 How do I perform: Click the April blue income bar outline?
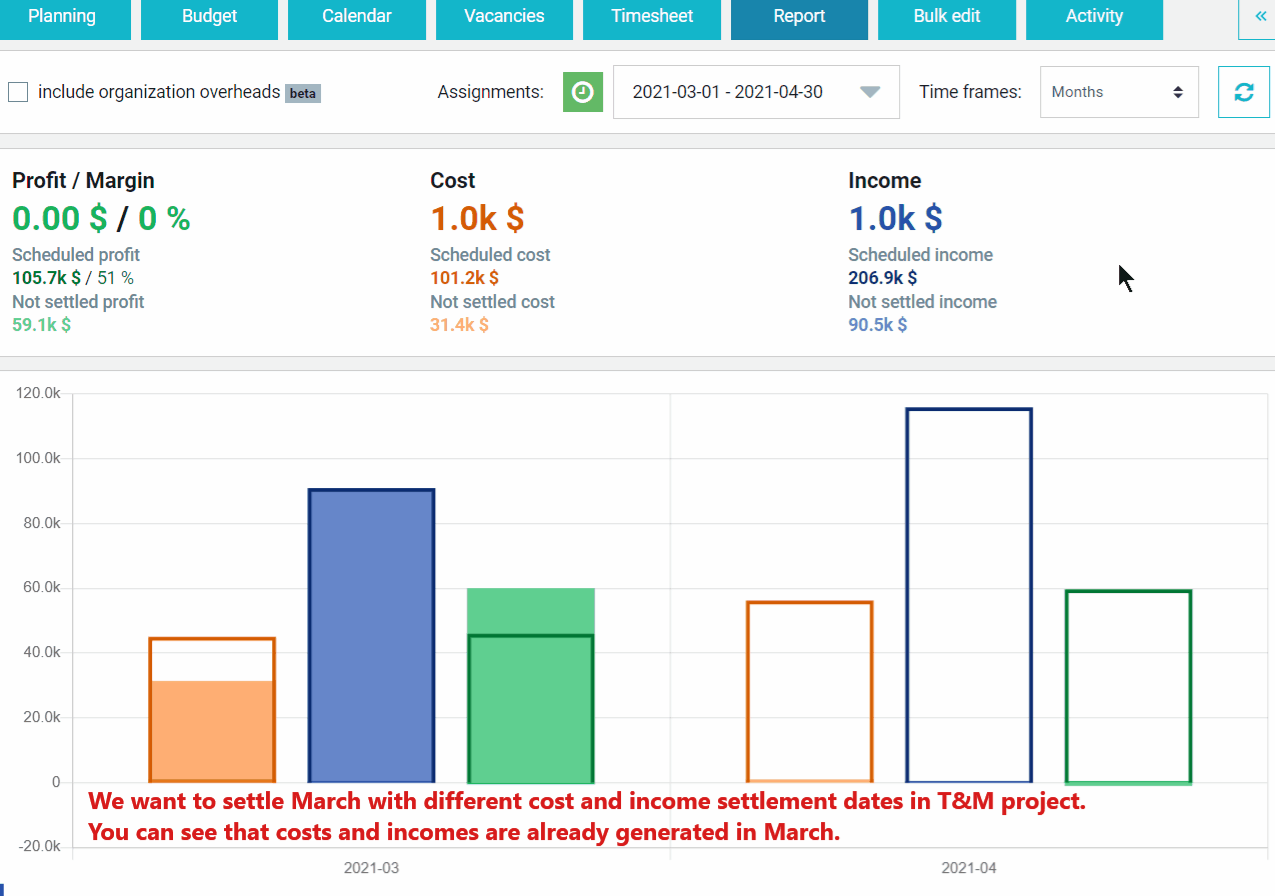(969, 595)
